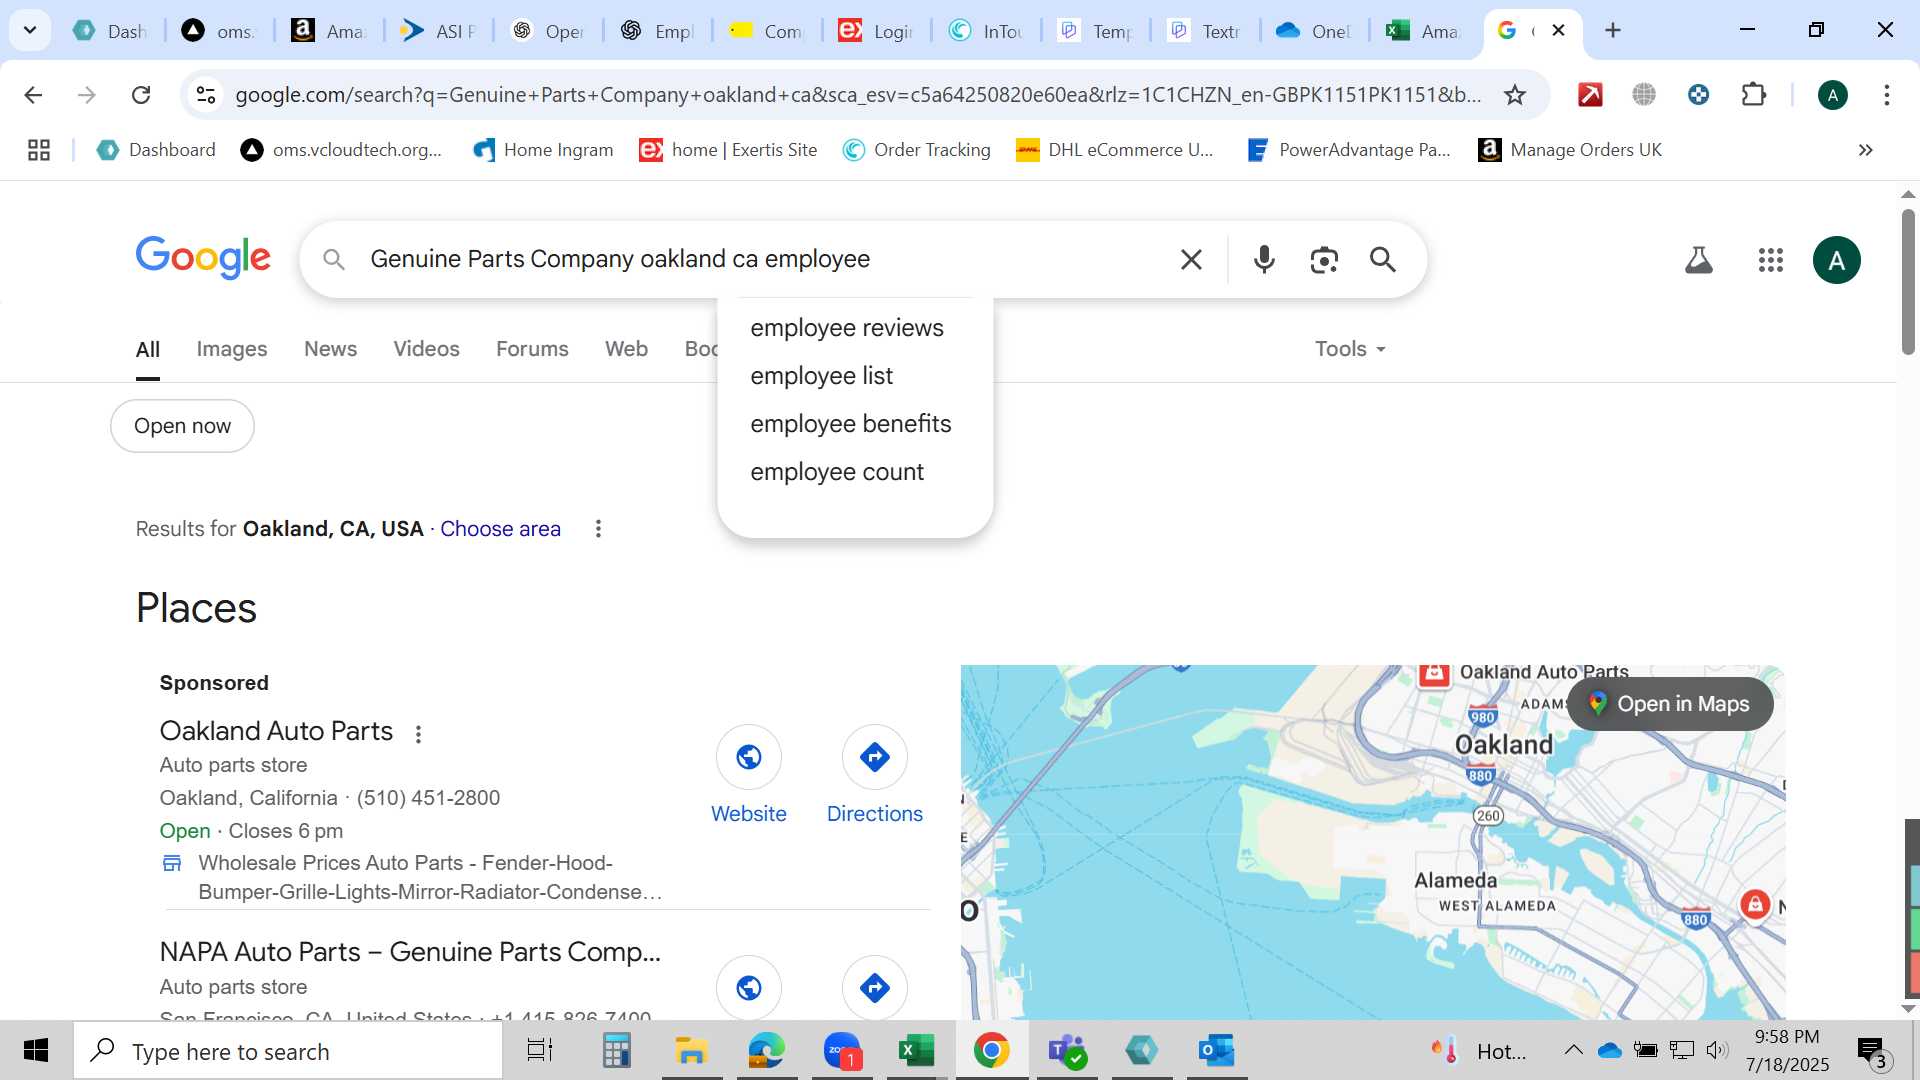Image resolution: width=1920 pixels, height=1080 pixels.
Task: Open Dashboard bookmark
Action: (156, 150)
